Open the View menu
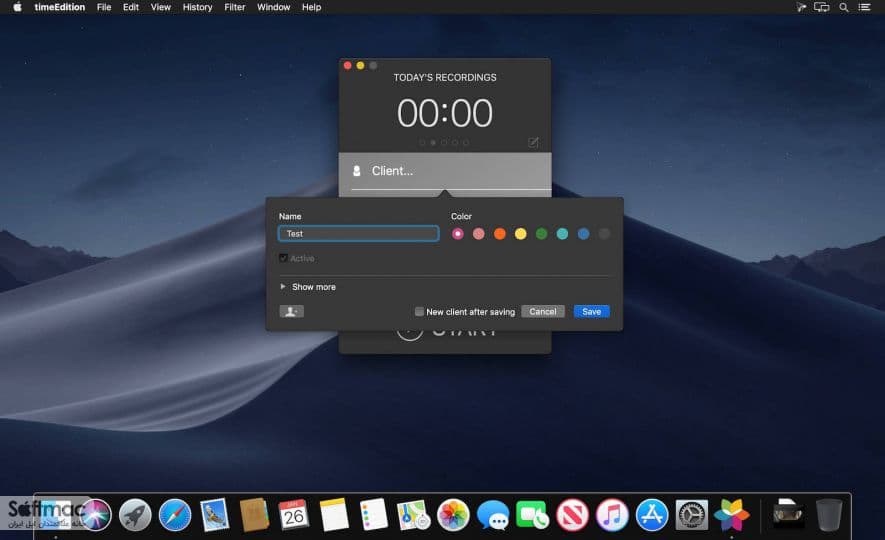The height and width of the screenshot is (540, 885). 160,7
